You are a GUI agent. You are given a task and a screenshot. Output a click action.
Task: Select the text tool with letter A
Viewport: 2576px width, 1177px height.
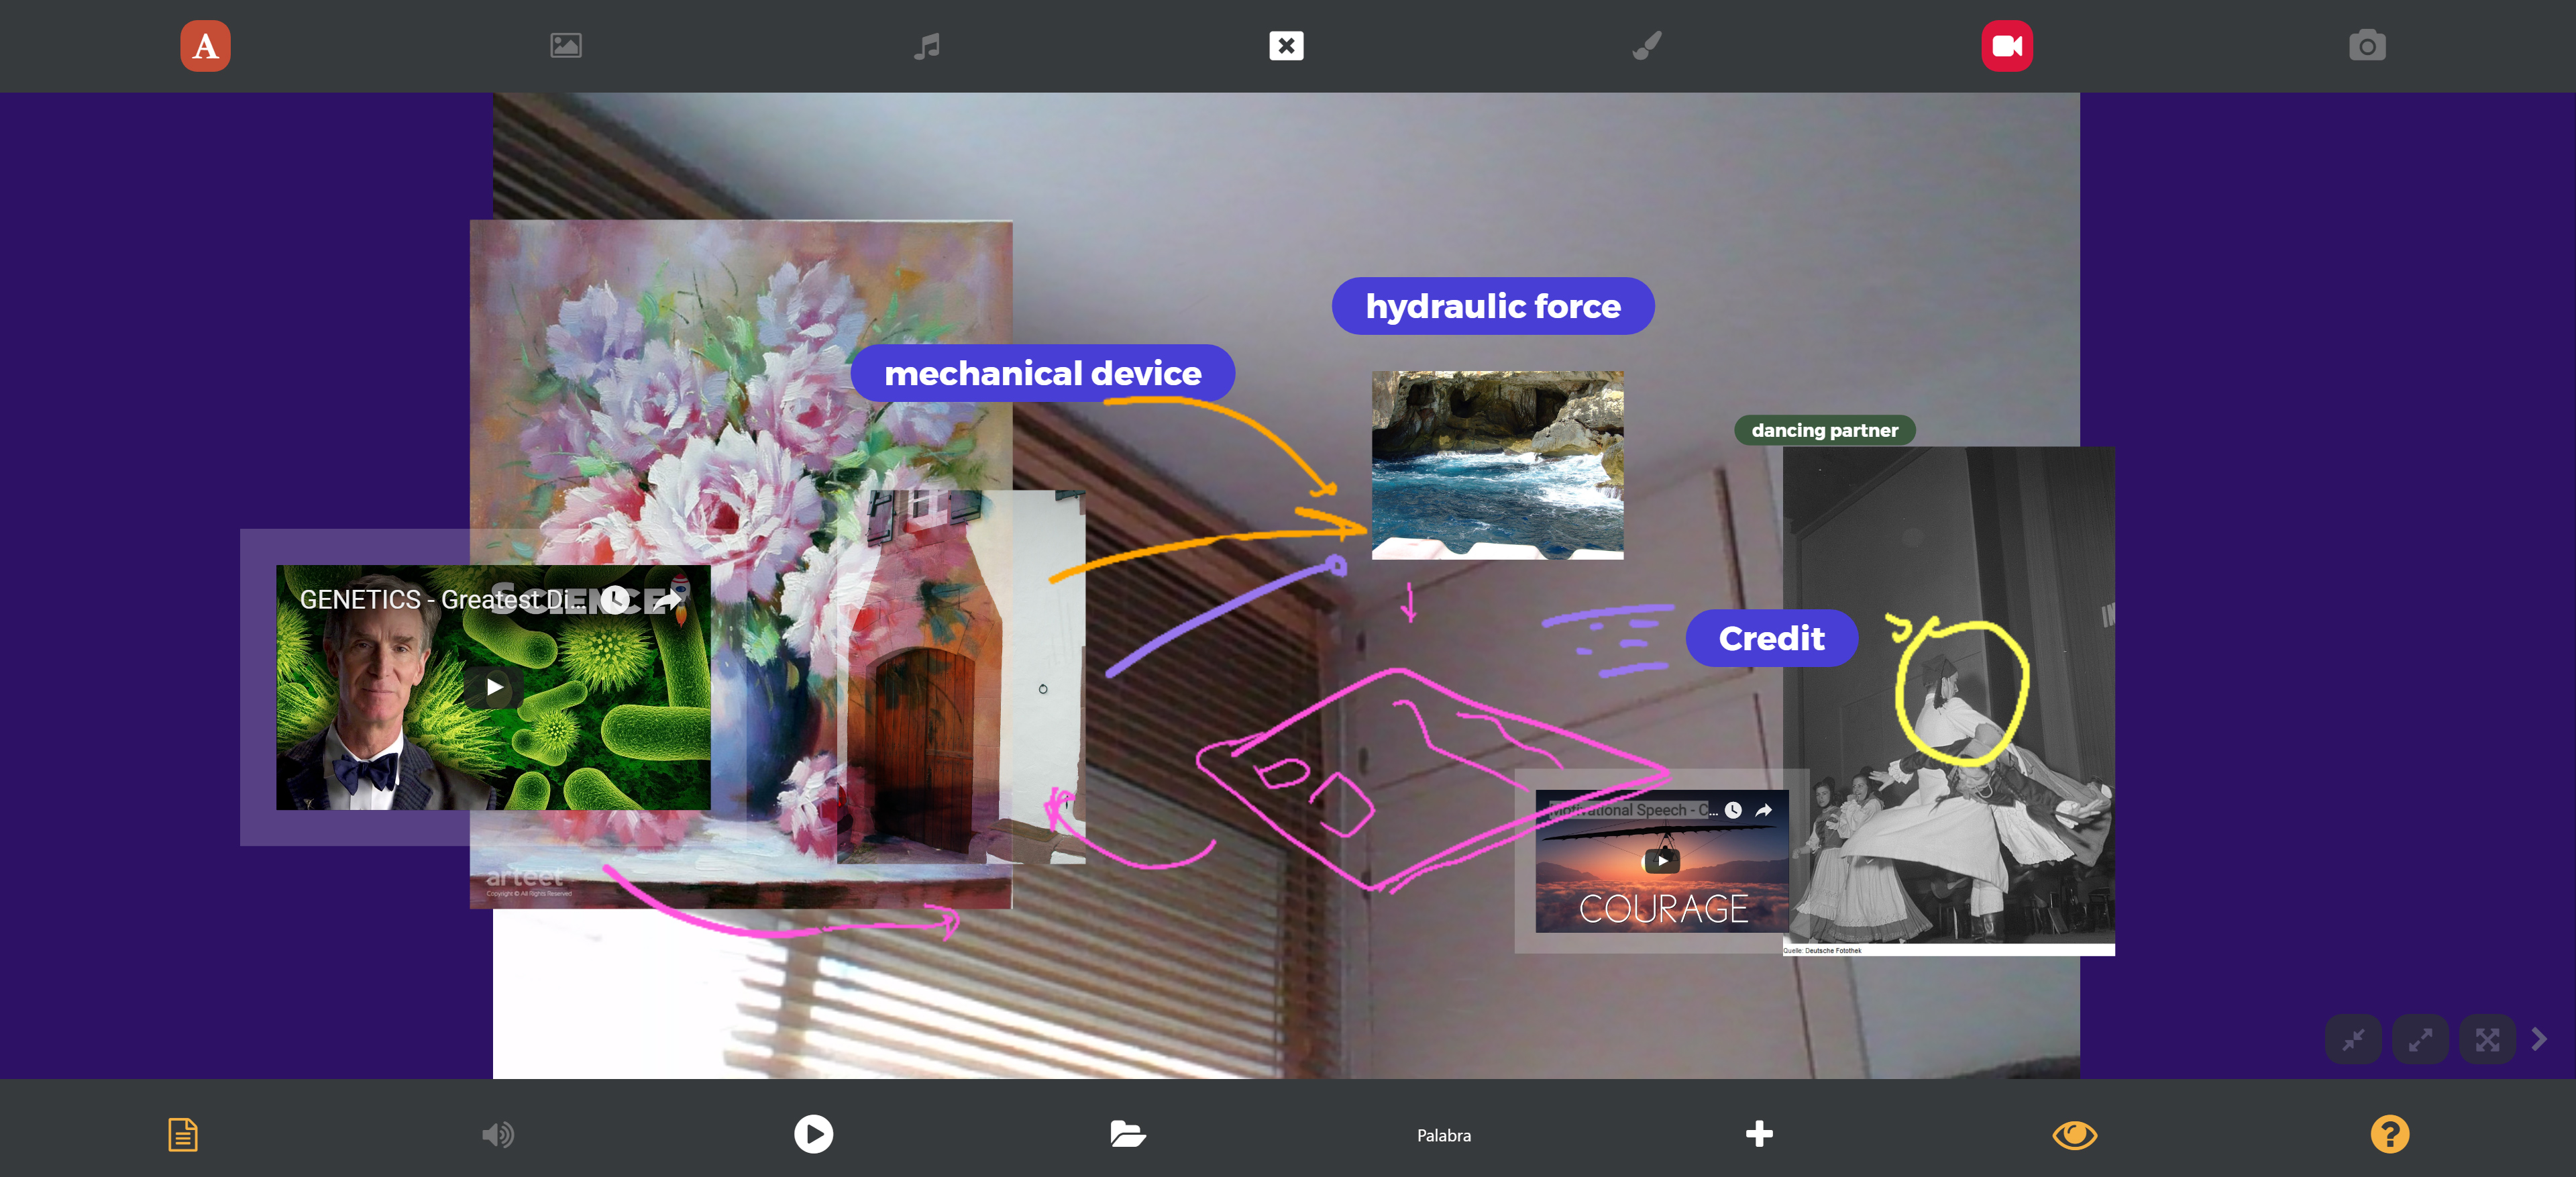[205, 46]
